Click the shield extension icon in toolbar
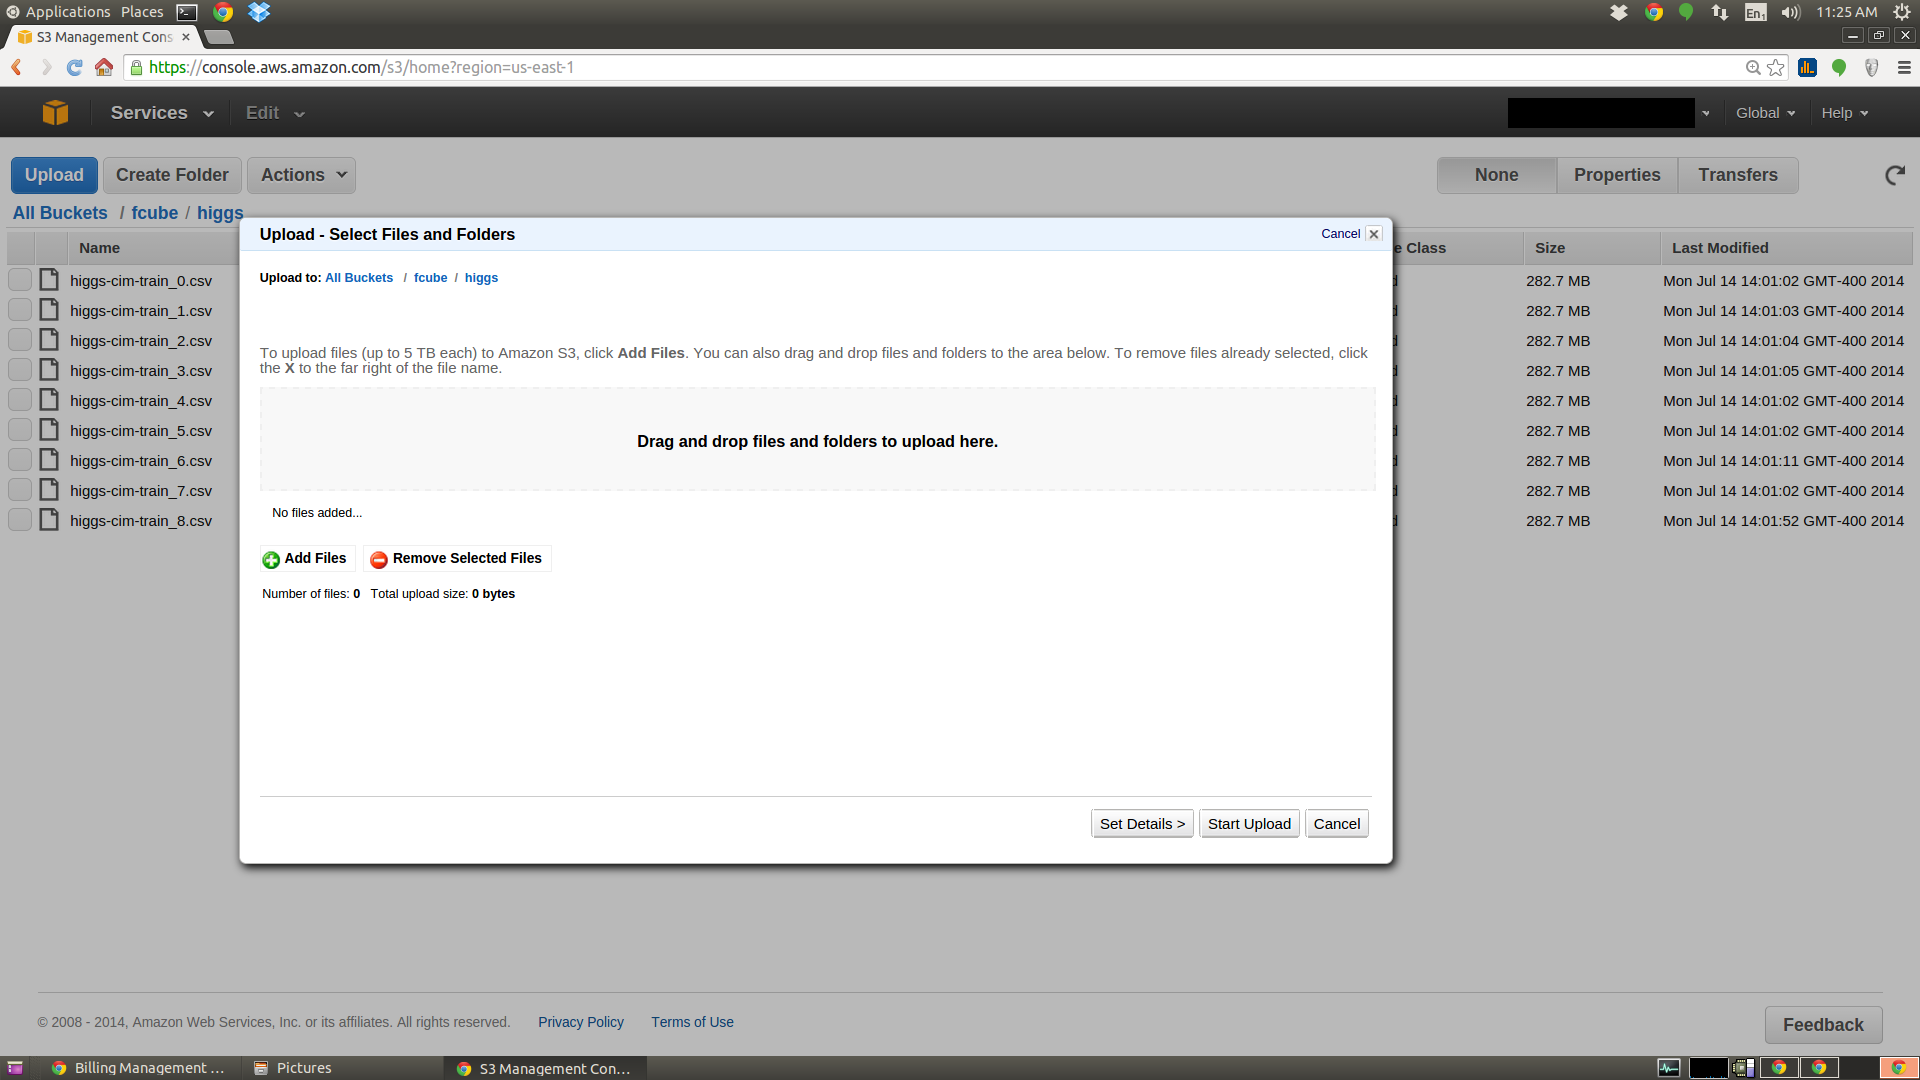Image resolution: width=1920 pixels, height=1080 pixels. (1872, 67)
